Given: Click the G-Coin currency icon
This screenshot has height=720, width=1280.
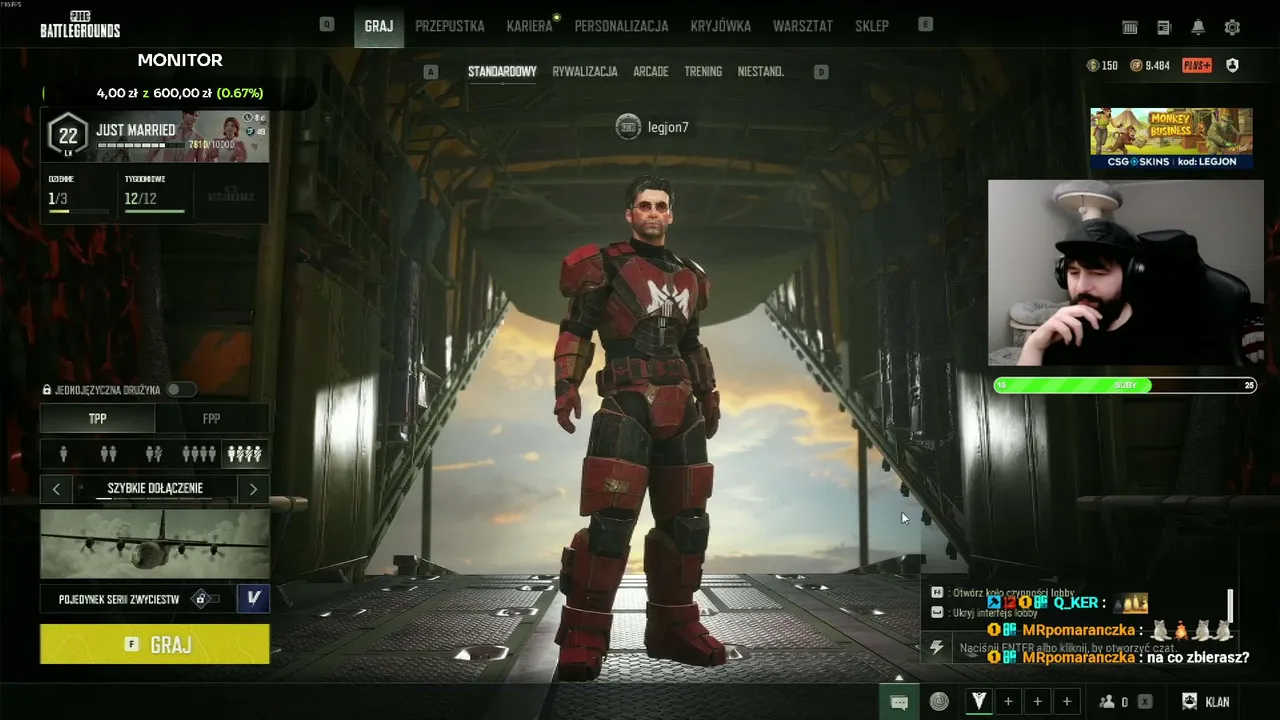Looking at the screenshot, I should point(1093,65).
